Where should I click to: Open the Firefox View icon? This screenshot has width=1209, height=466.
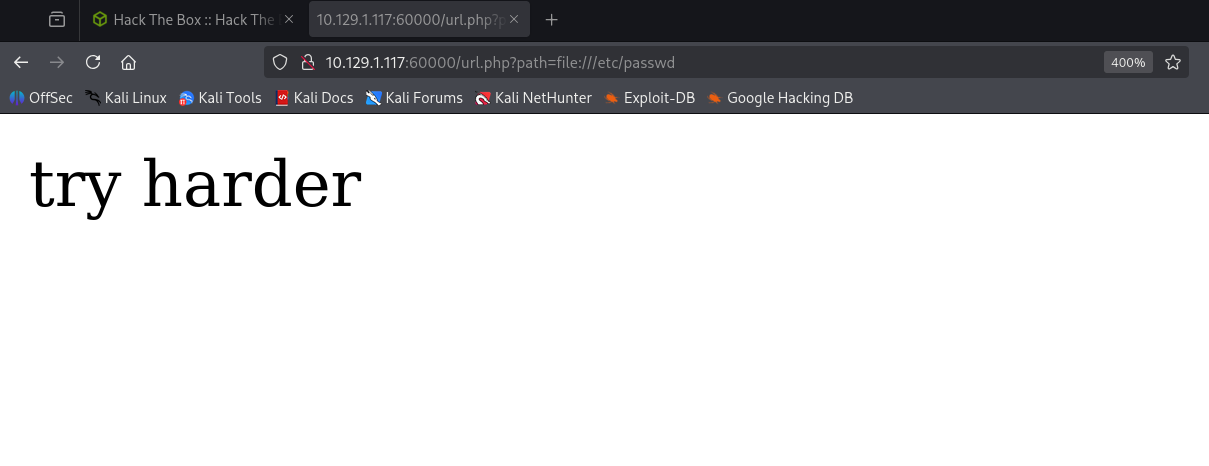pos(57,19)
